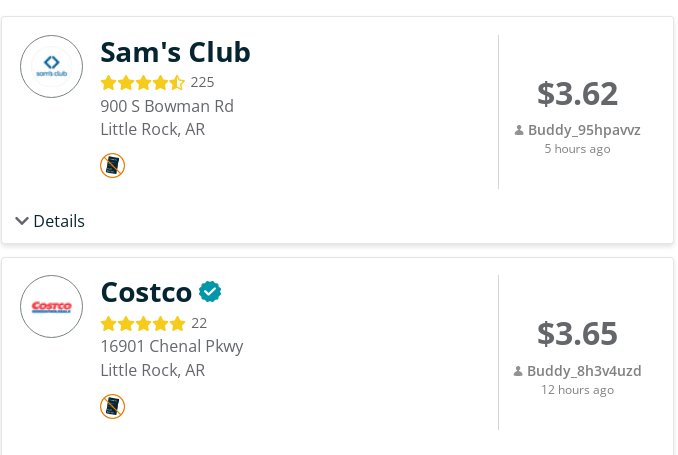Click the user icon beside Buddy_8h3v4uzd

pos(518,371)
